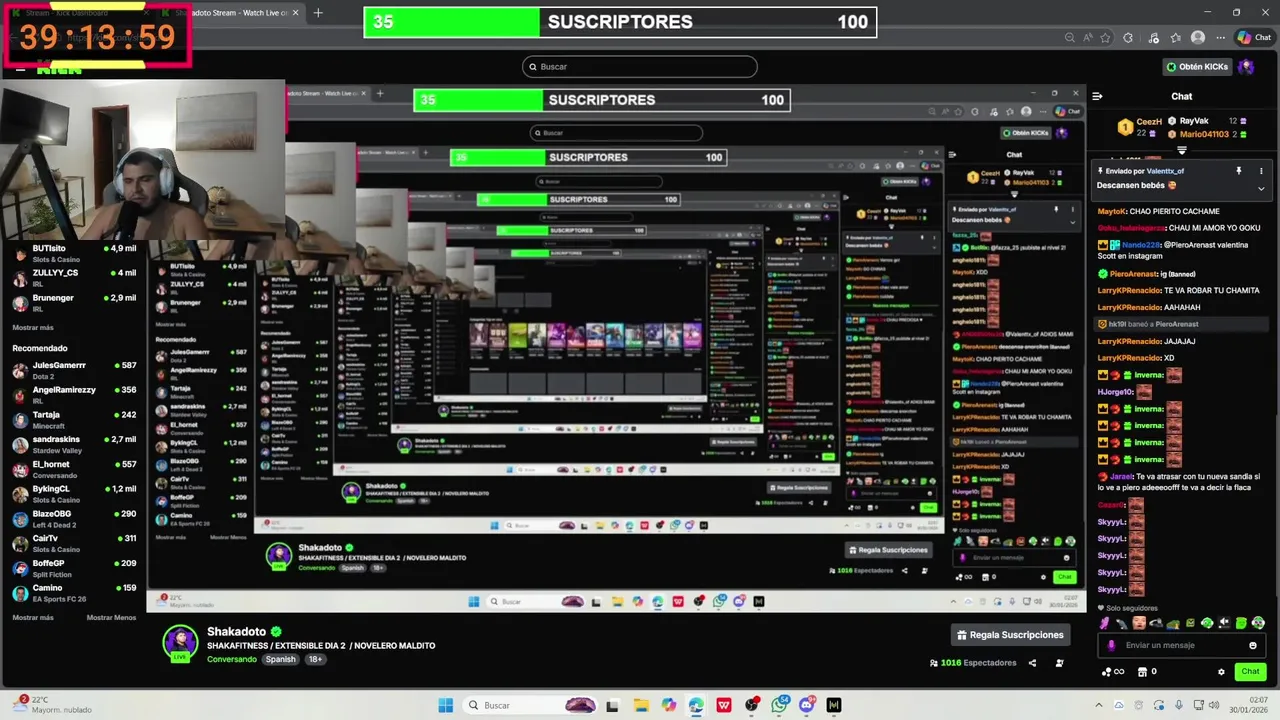Open the Conversando category link
Viewport: 1280px width, 720px height.
232,659
